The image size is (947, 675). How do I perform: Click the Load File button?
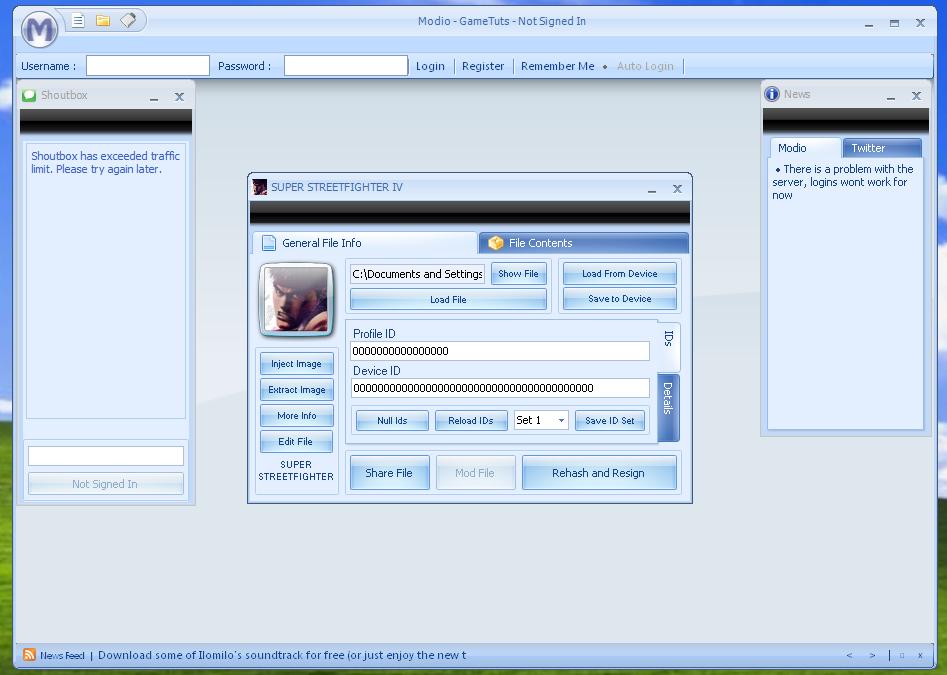tap(448, 299)
